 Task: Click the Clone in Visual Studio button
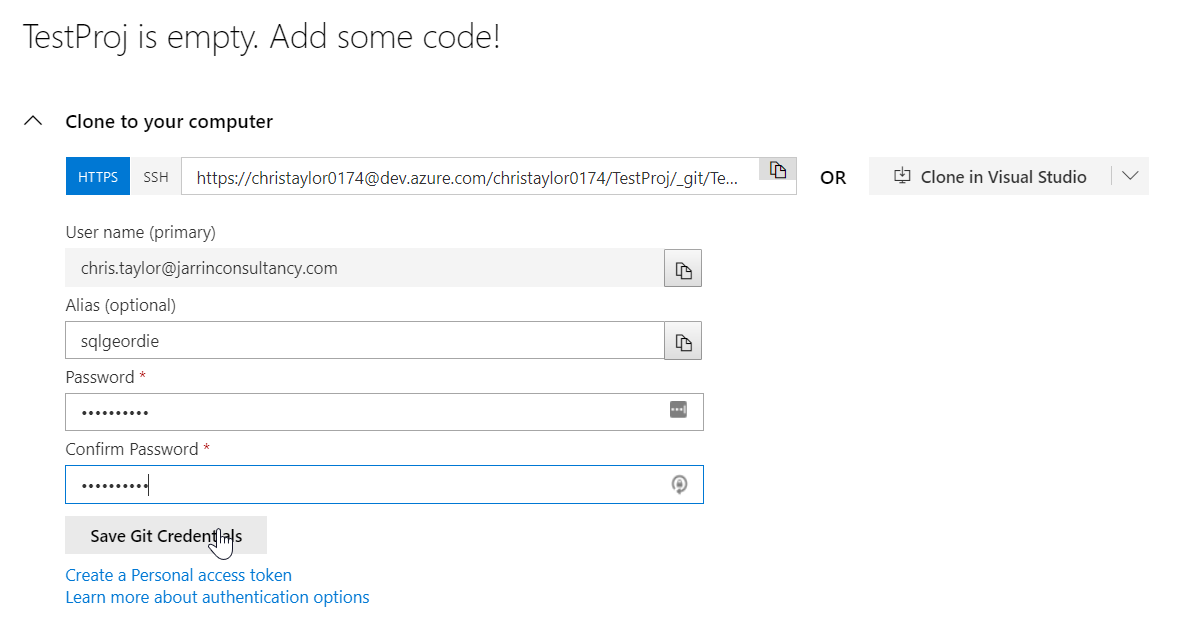(990, 177)
